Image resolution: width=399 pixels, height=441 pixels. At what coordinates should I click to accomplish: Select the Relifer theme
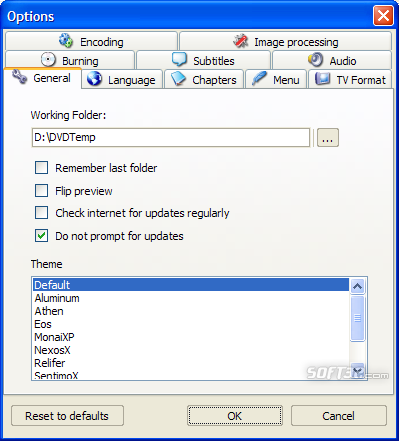(191, 363)
